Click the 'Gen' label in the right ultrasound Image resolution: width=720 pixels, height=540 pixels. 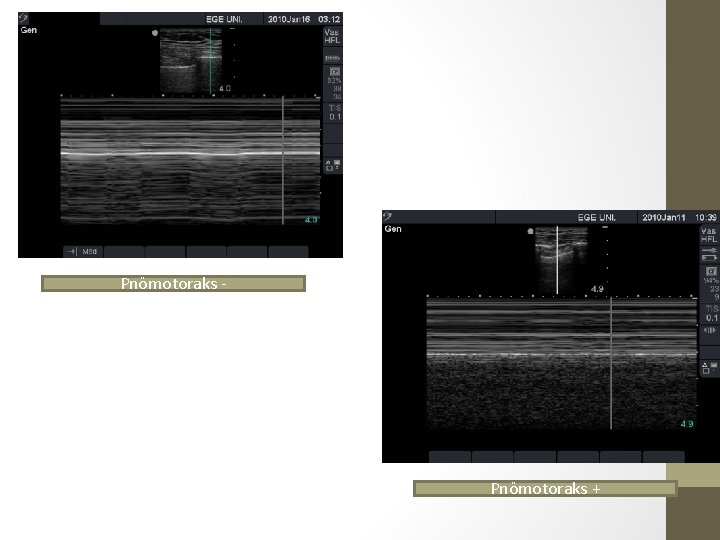tap(393, 229)
